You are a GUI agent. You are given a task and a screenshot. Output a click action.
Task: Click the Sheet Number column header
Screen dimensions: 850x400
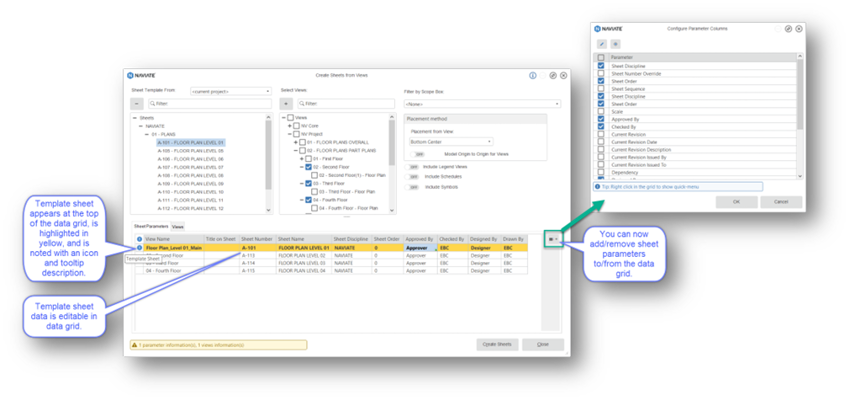coord(257,239)
